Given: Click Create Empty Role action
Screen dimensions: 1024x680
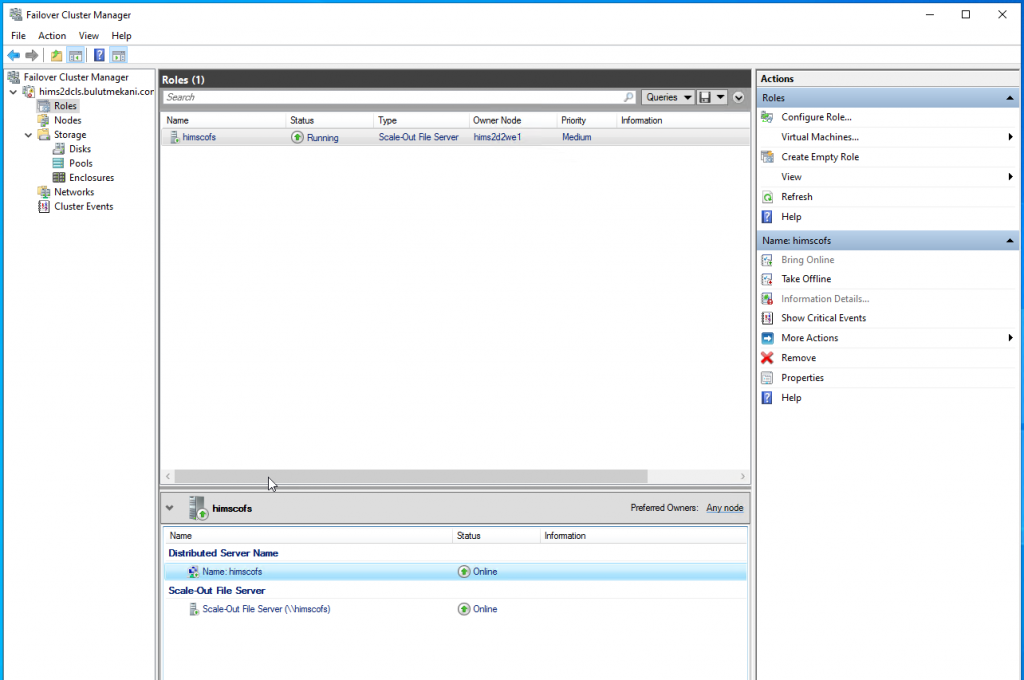Looking at the screenshot, I should point(820,157).
